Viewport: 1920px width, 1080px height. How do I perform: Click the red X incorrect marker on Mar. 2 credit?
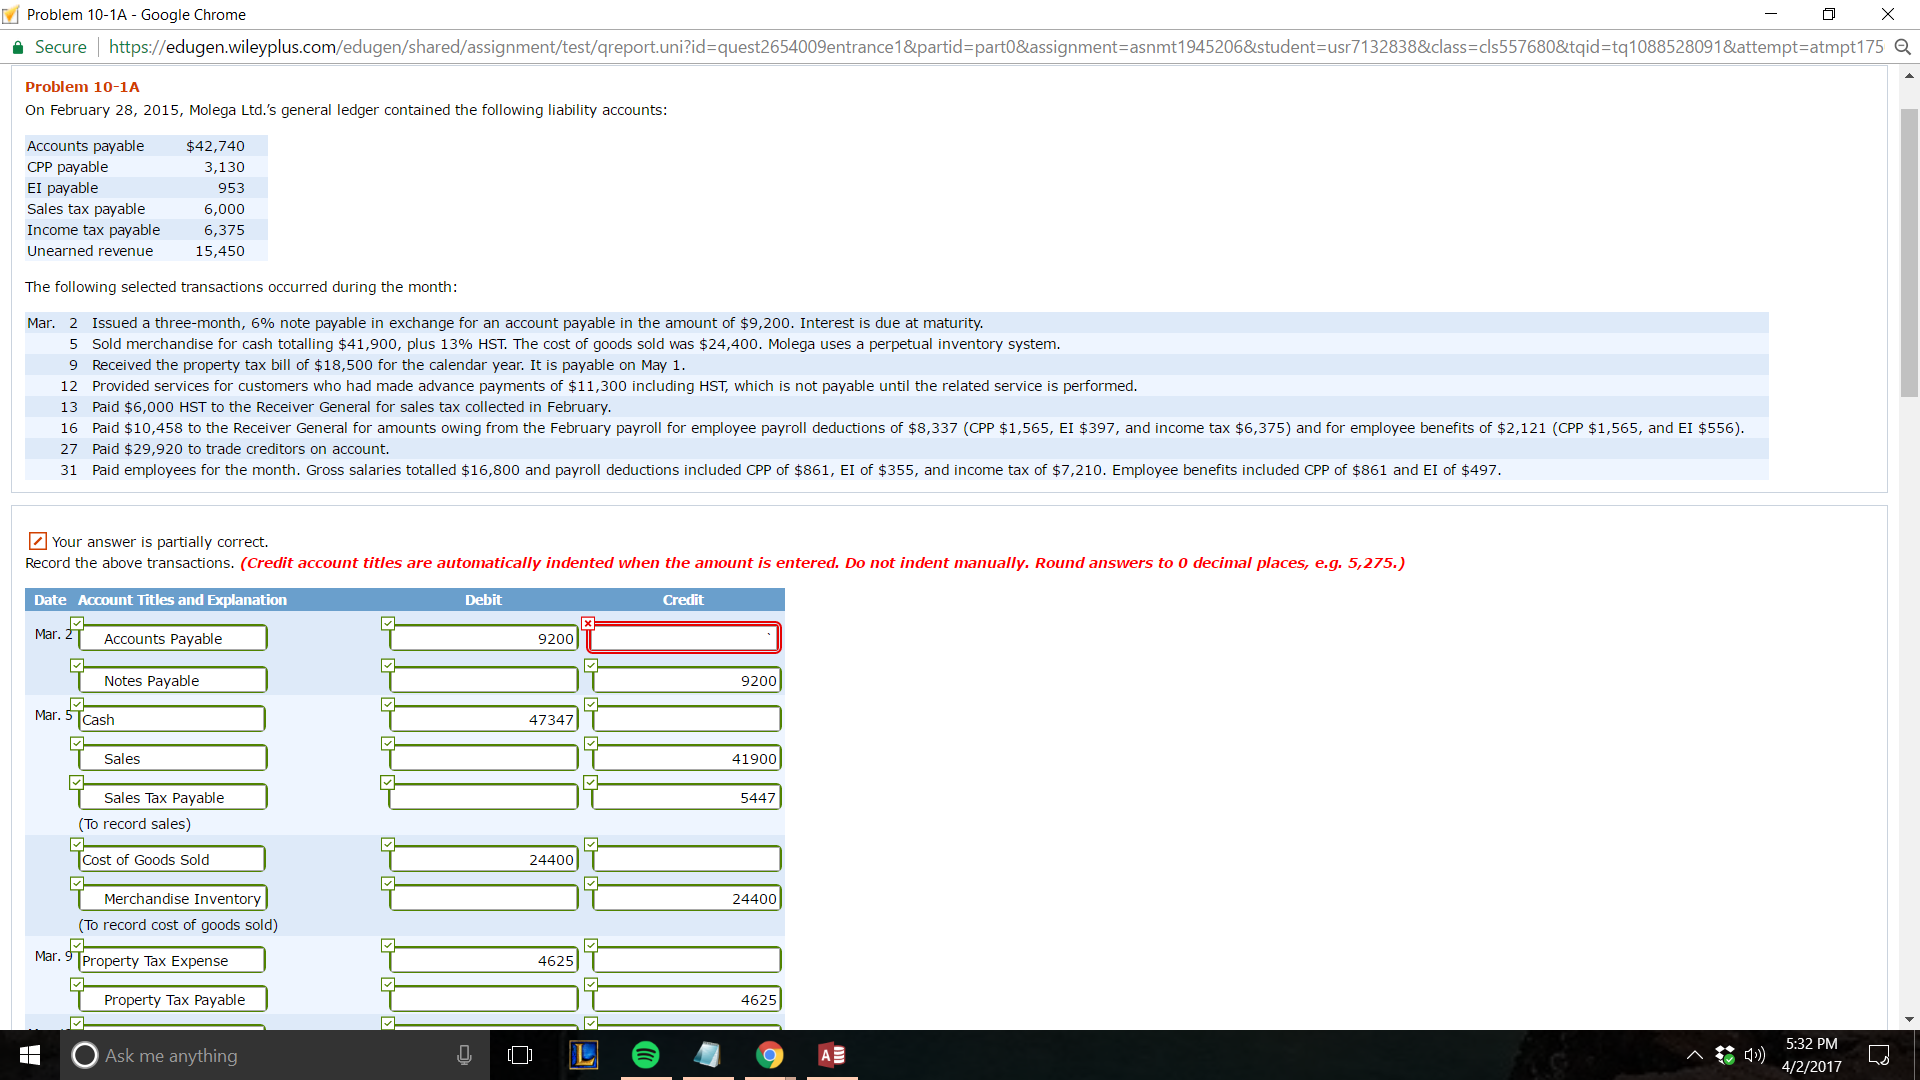pos(588,623)
